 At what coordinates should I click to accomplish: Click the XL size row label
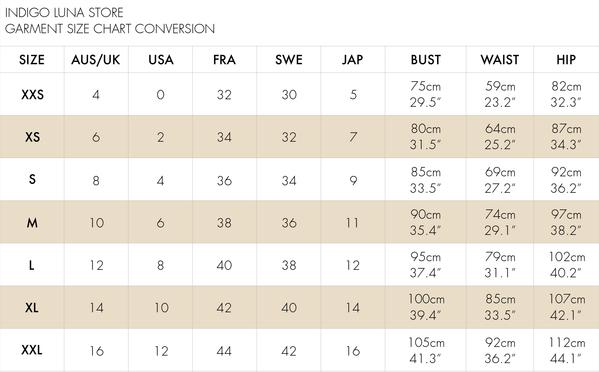32,307
